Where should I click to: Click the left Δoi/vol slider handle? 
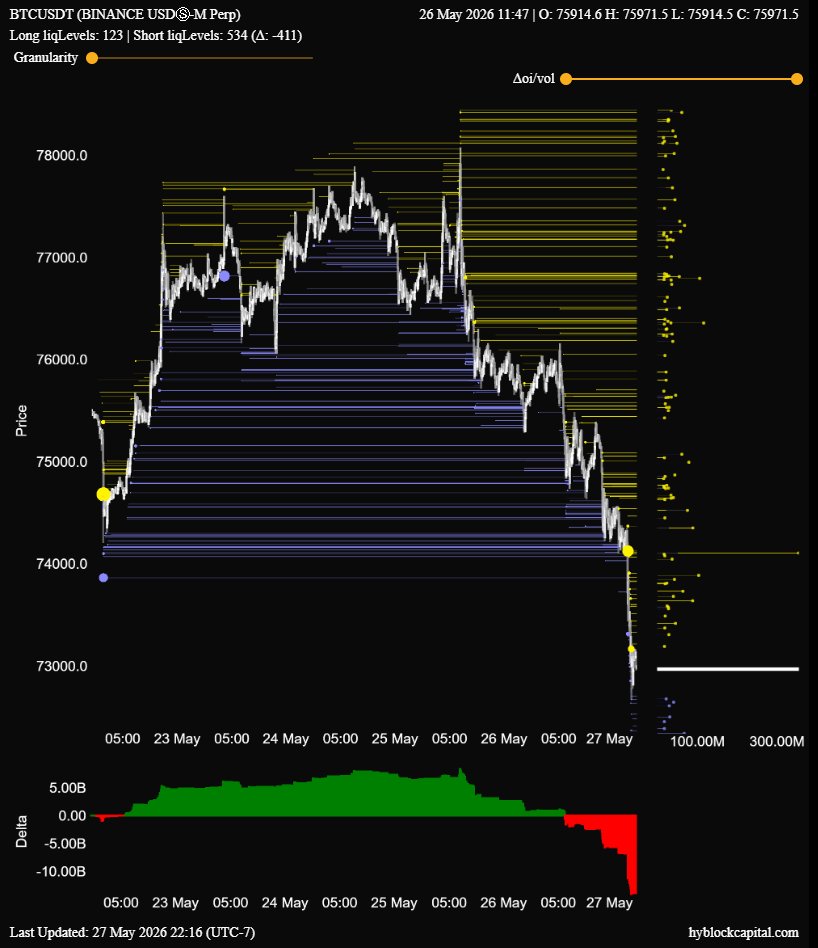pos(566,79)
